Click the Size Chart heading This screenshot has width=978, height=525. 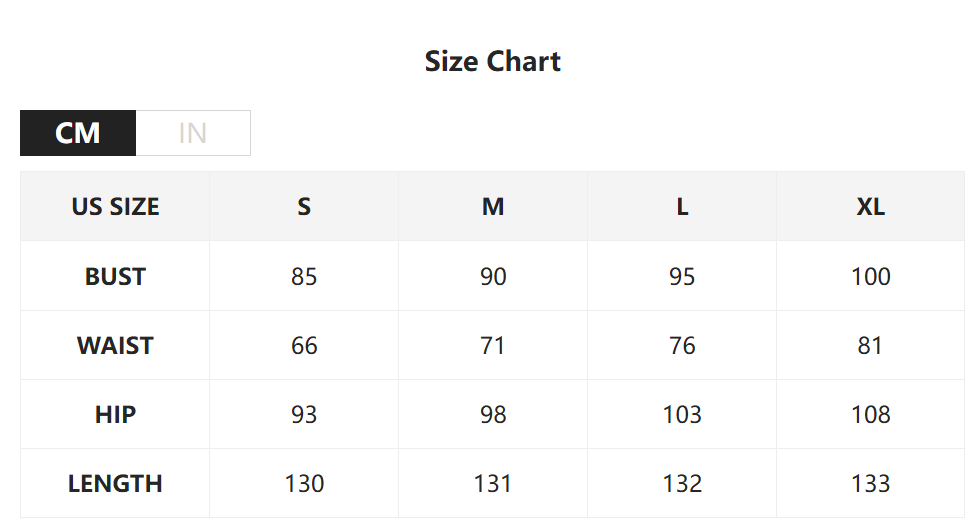coord(492,61)
